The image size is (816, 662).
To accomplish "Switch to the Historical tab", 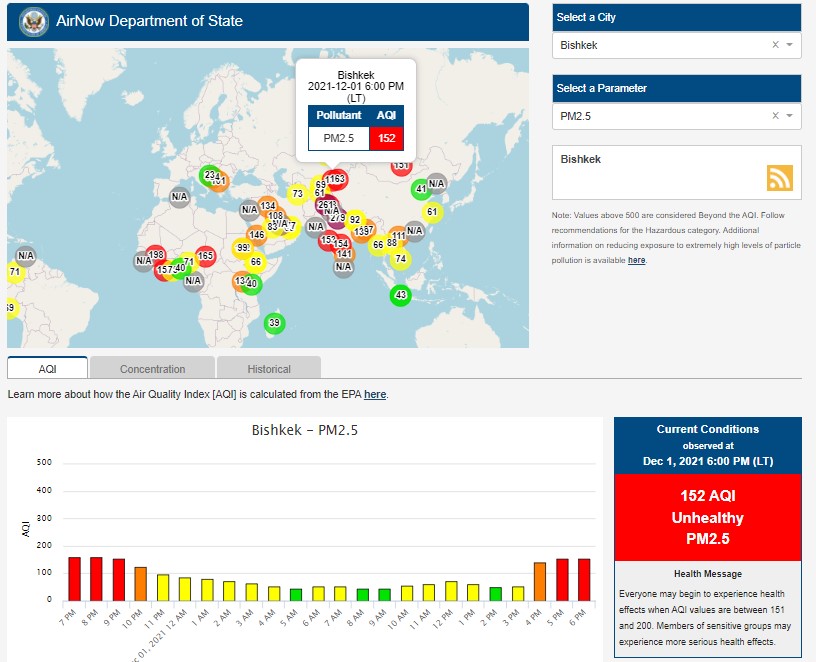I will [x=269, y=369].
